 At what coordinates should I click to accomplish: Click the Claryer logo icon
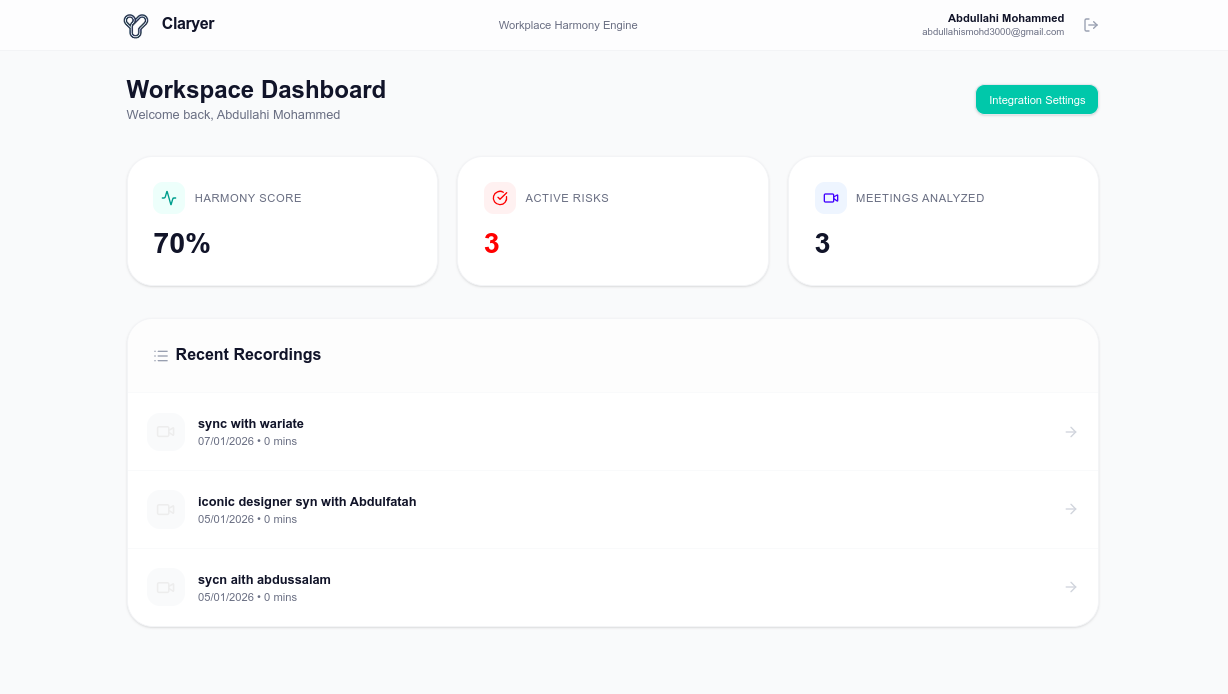(135, 25)
